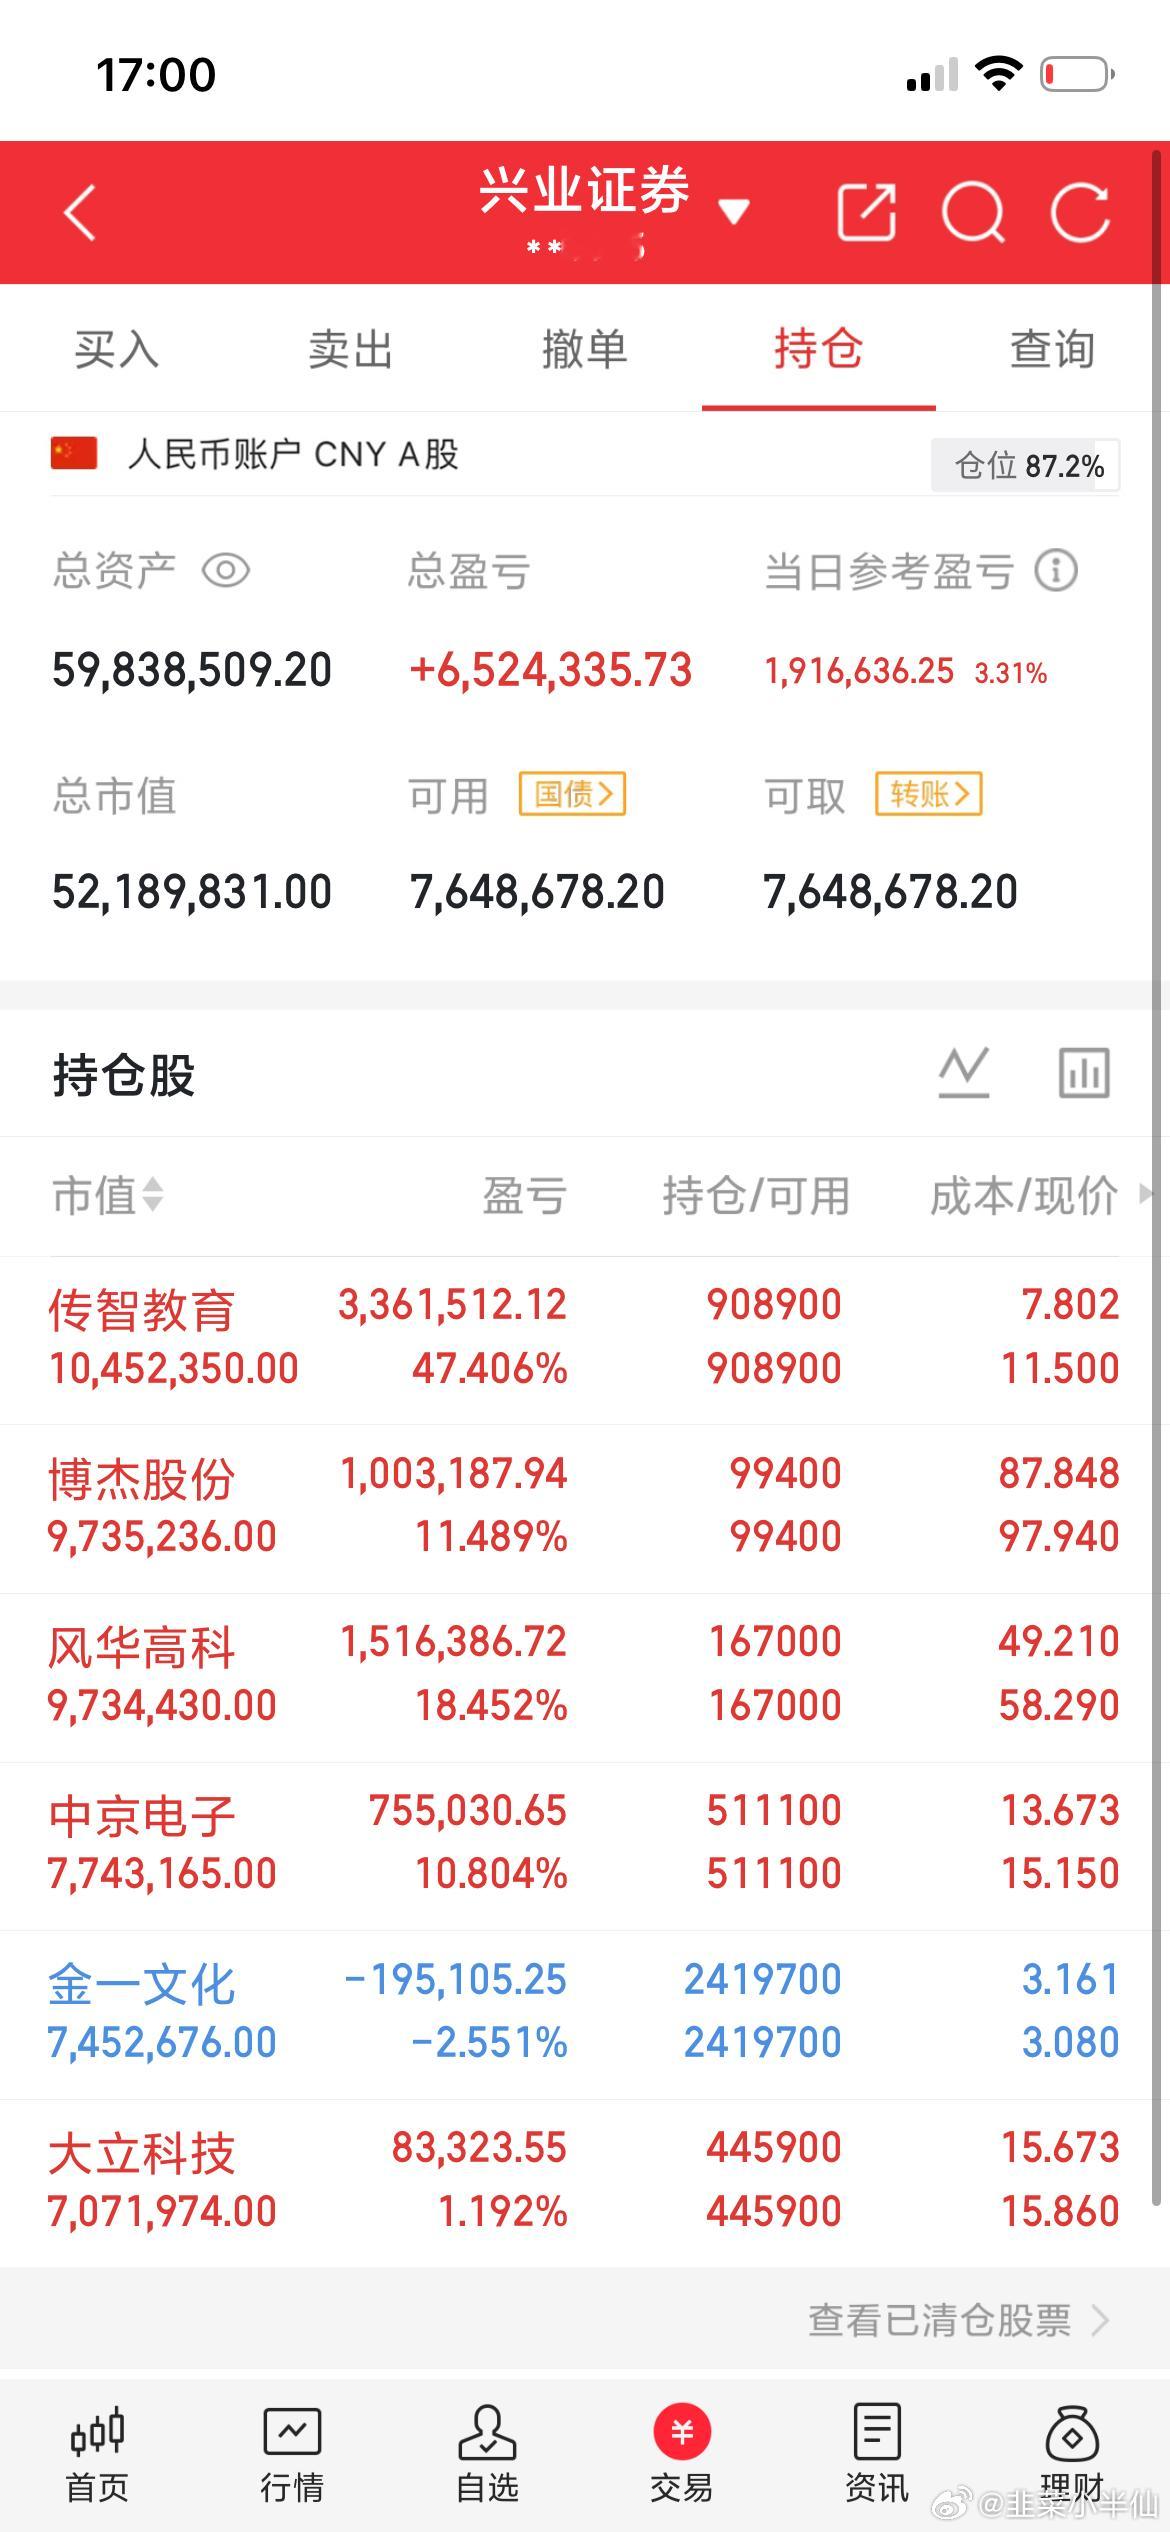Screen dimensions: 1170x2532
Task: Open 理财 in bottom navigation
Action: click(x=1072, y=2455)
